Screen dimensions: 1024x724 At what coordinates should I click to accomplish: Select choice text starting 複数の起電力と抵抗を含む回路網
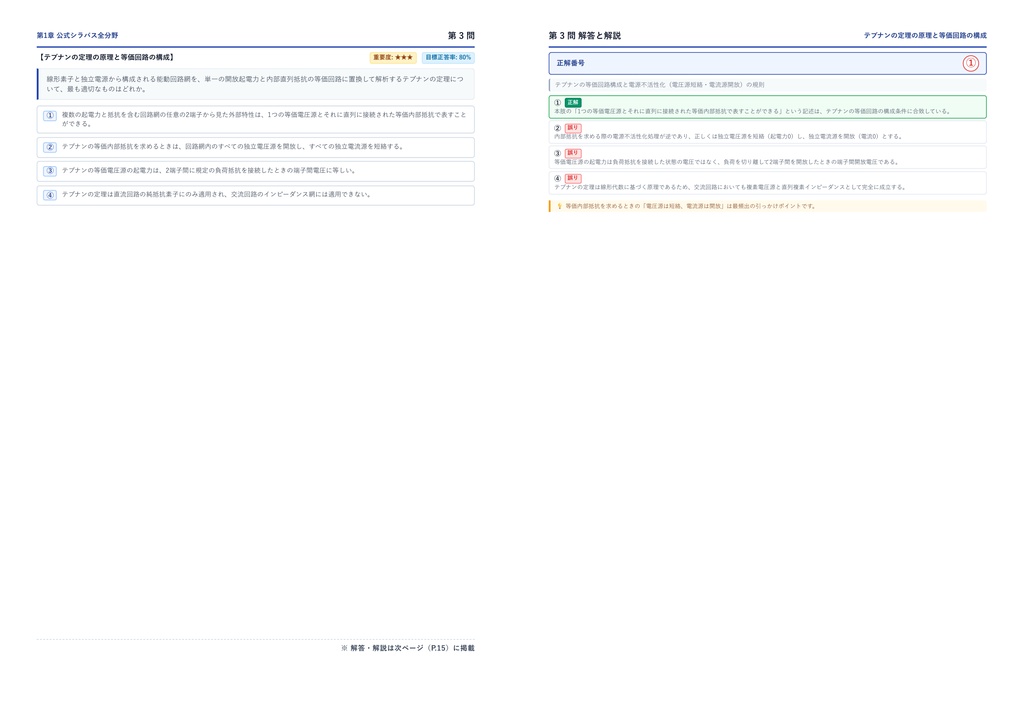pyautogui.click(x=264, y=119)
